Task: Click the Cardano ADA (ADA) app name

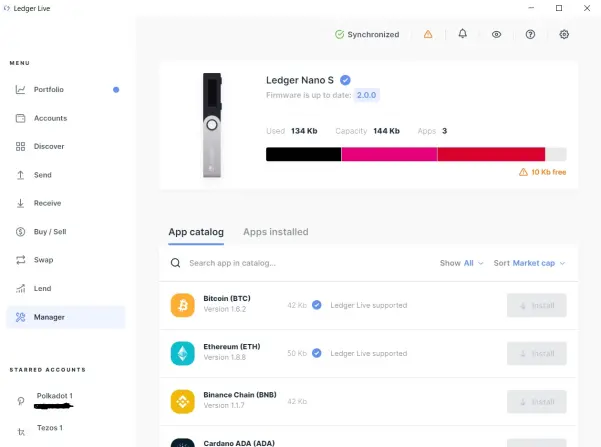Action: [x=239, y=443]
